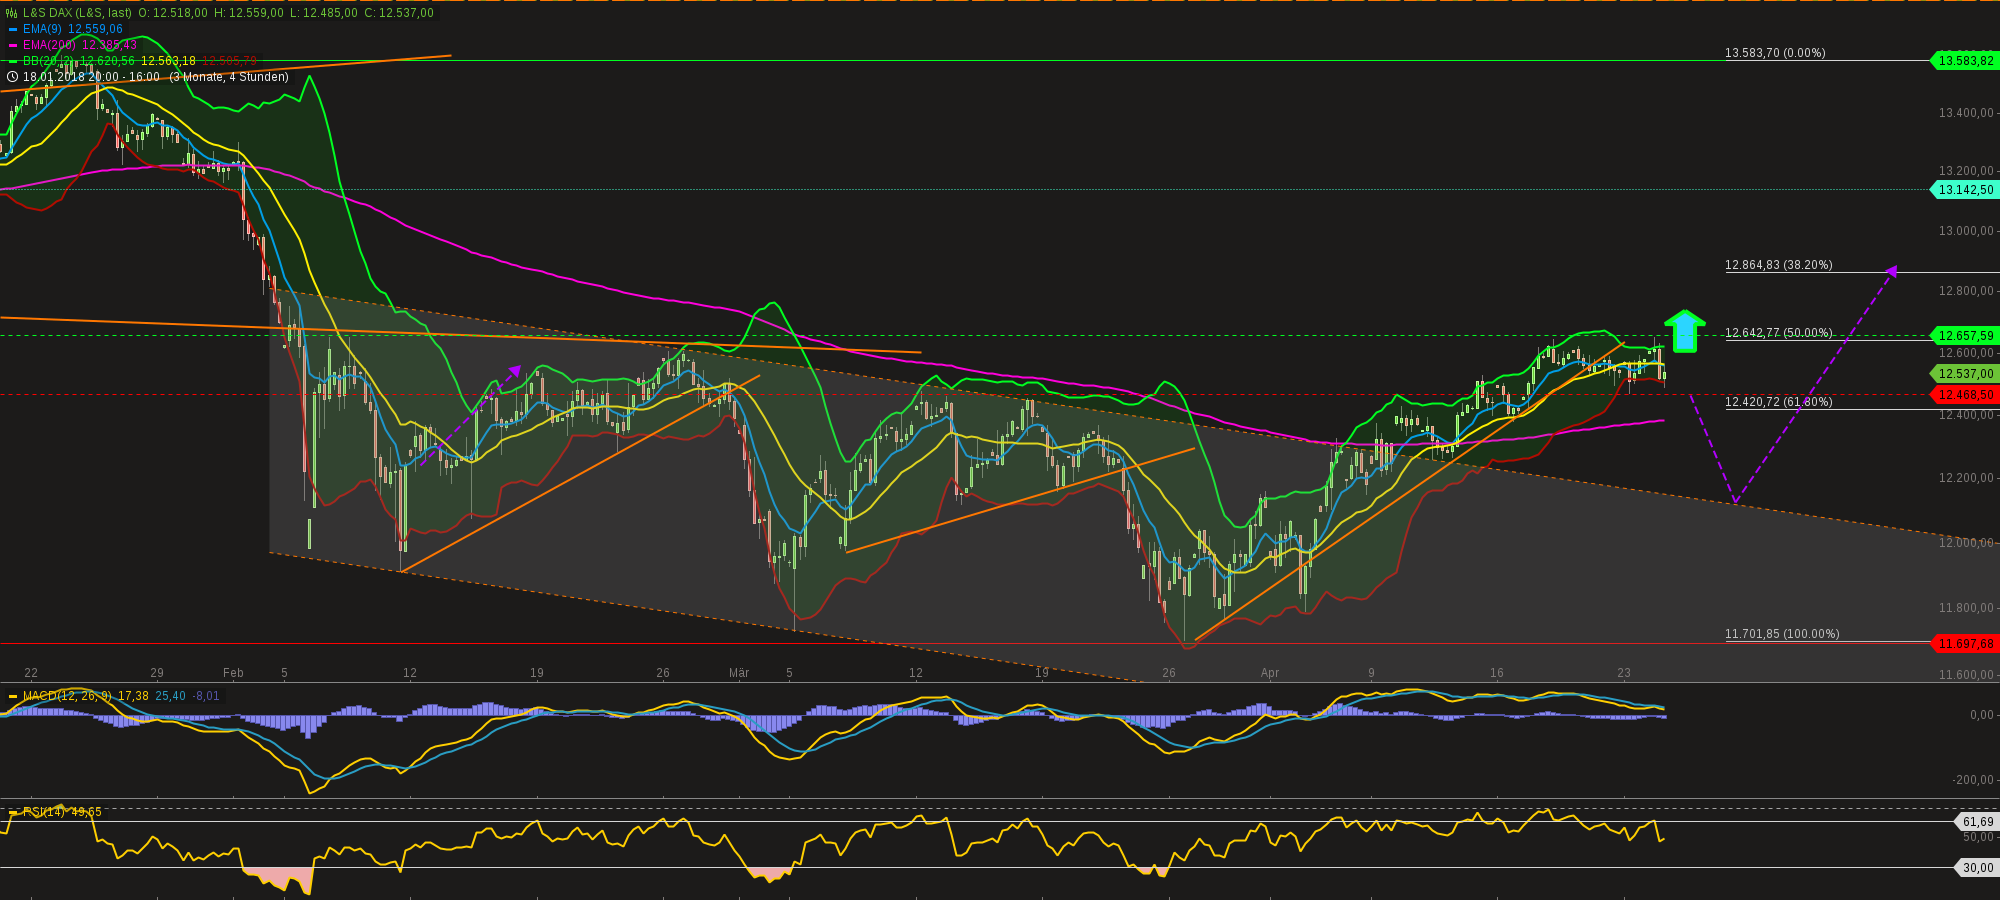Click the yellow RSI(14) legend marker

click(x=13, y=812)
